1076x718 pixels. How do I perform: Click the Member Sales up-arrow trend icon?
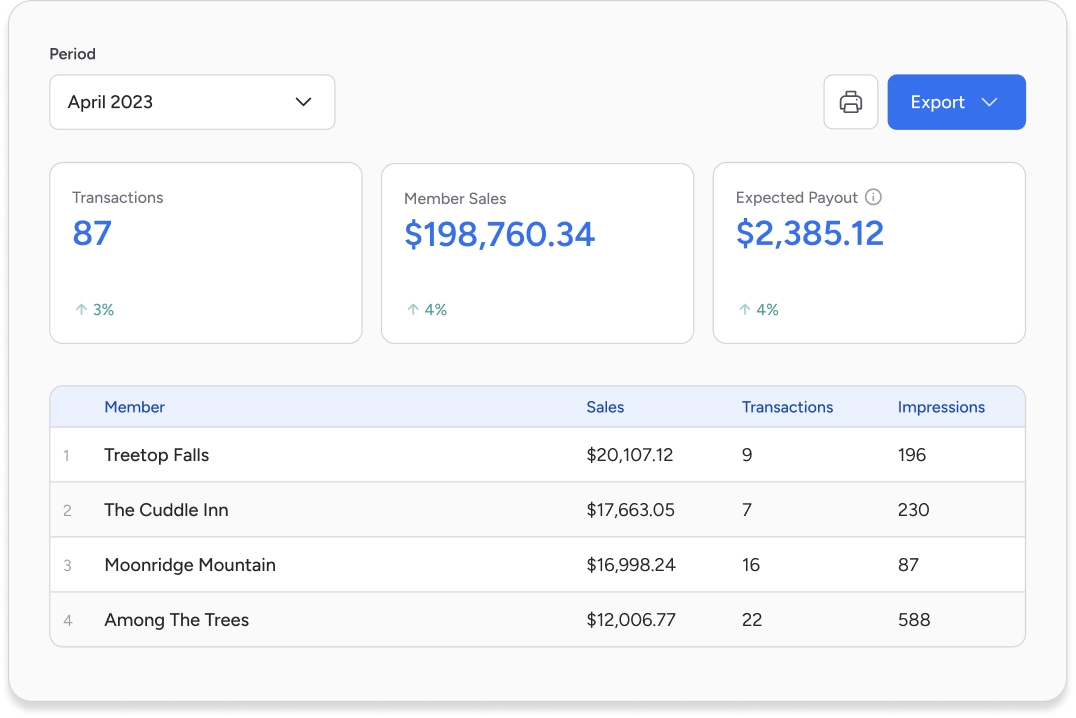pos(413,310)
